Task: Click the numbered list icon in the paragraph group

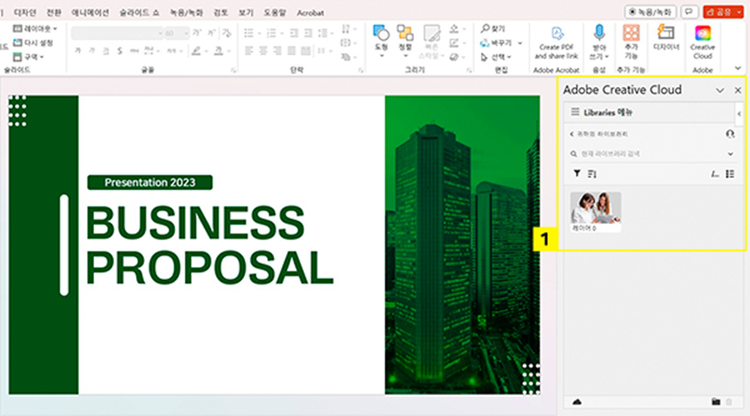Action: coord(271,33)
